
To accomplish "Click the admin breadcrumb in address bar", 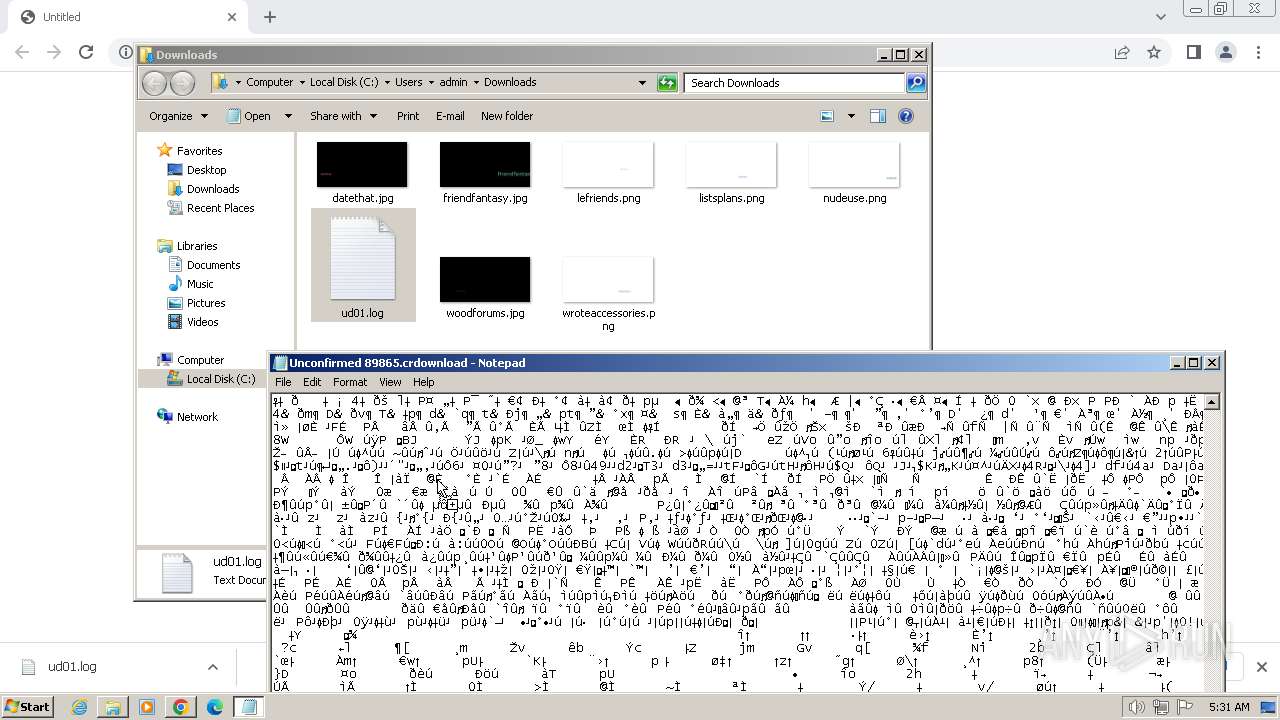I will click(453, 83).
